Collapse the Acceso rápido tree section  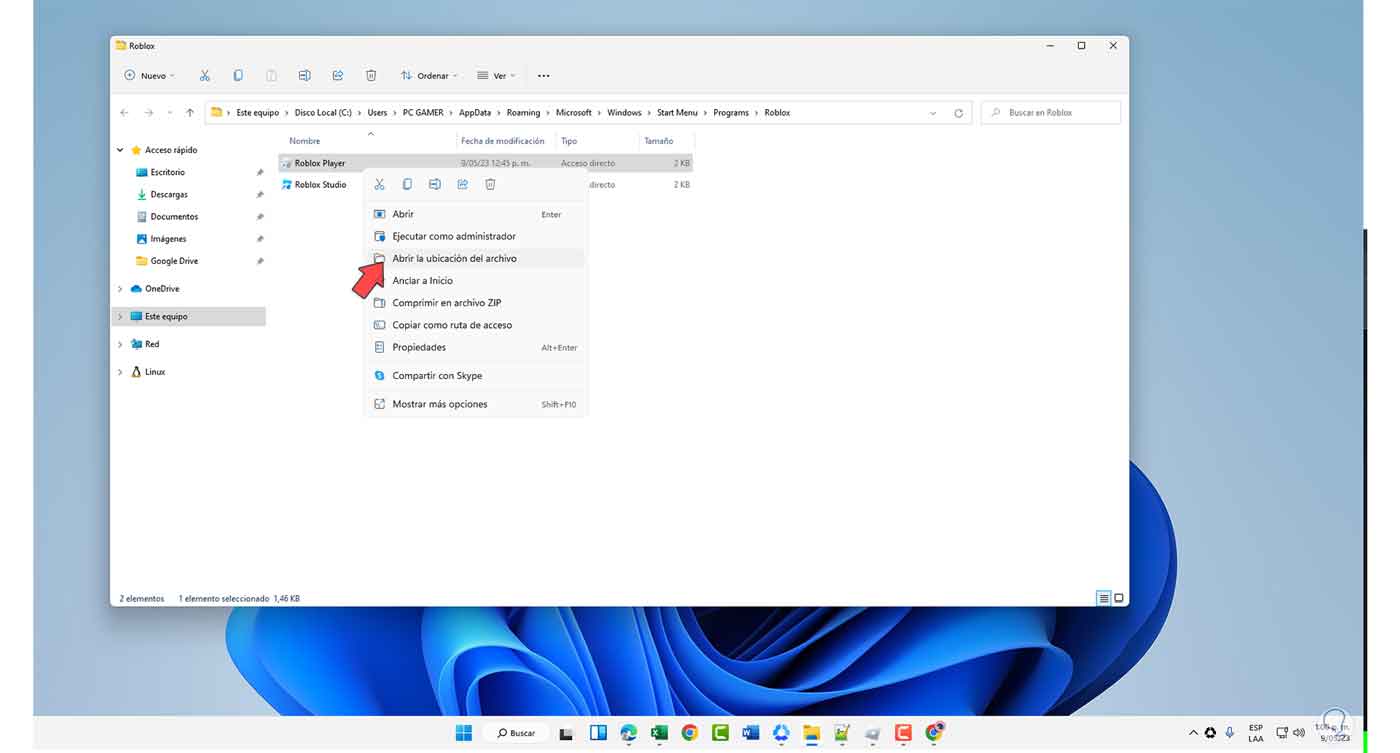120,150
